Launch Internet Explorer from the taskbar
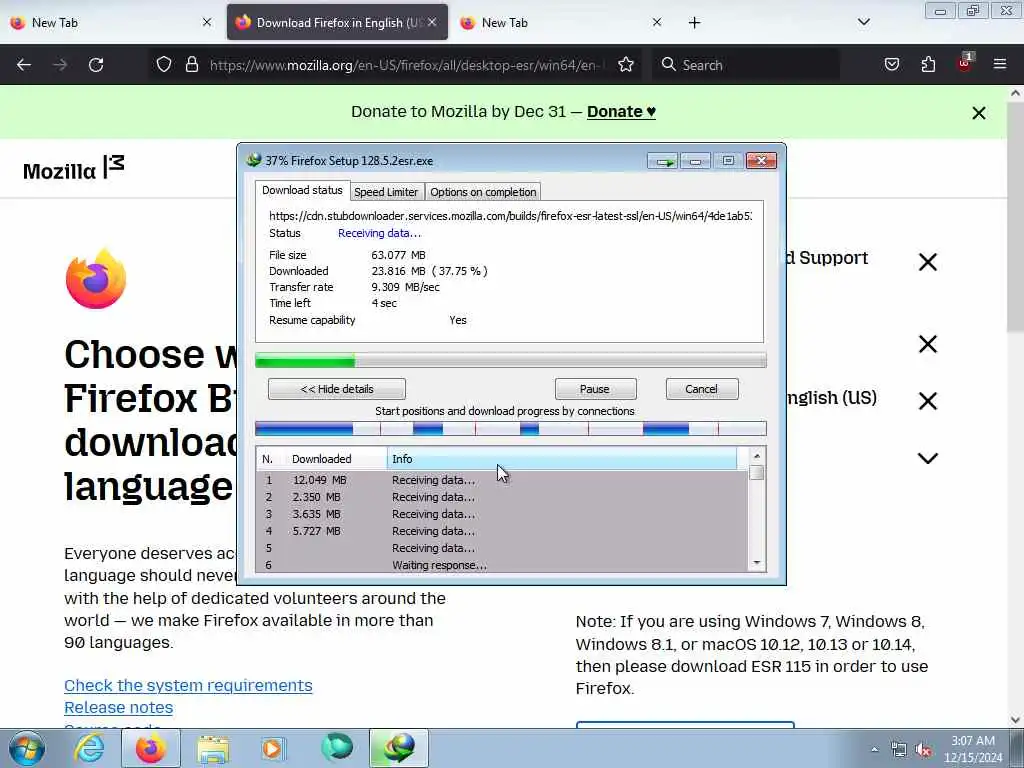The height and width of the screenshot is (768, 1024). [89, 748]
